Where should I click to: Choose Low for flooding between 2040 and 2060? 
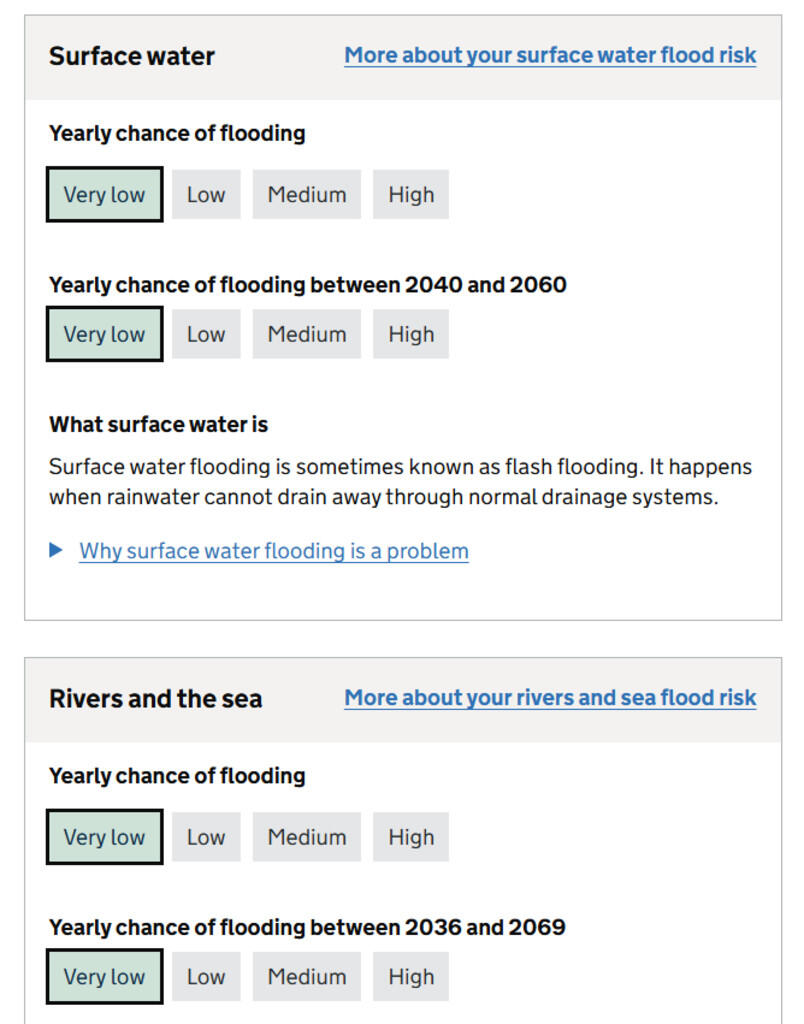pos(206,334)
